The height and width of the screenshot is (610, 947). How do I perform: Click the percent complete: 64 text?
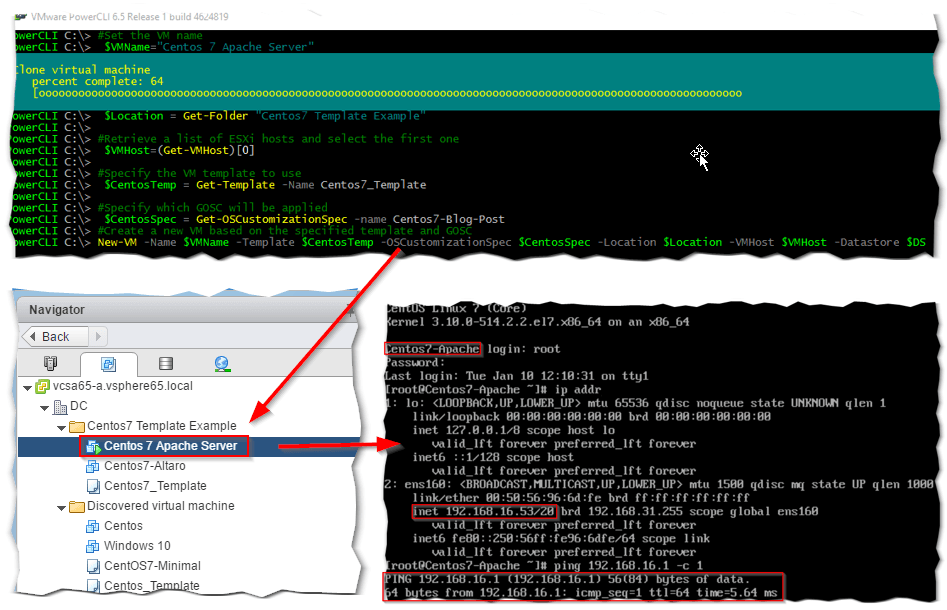point(97,81)
